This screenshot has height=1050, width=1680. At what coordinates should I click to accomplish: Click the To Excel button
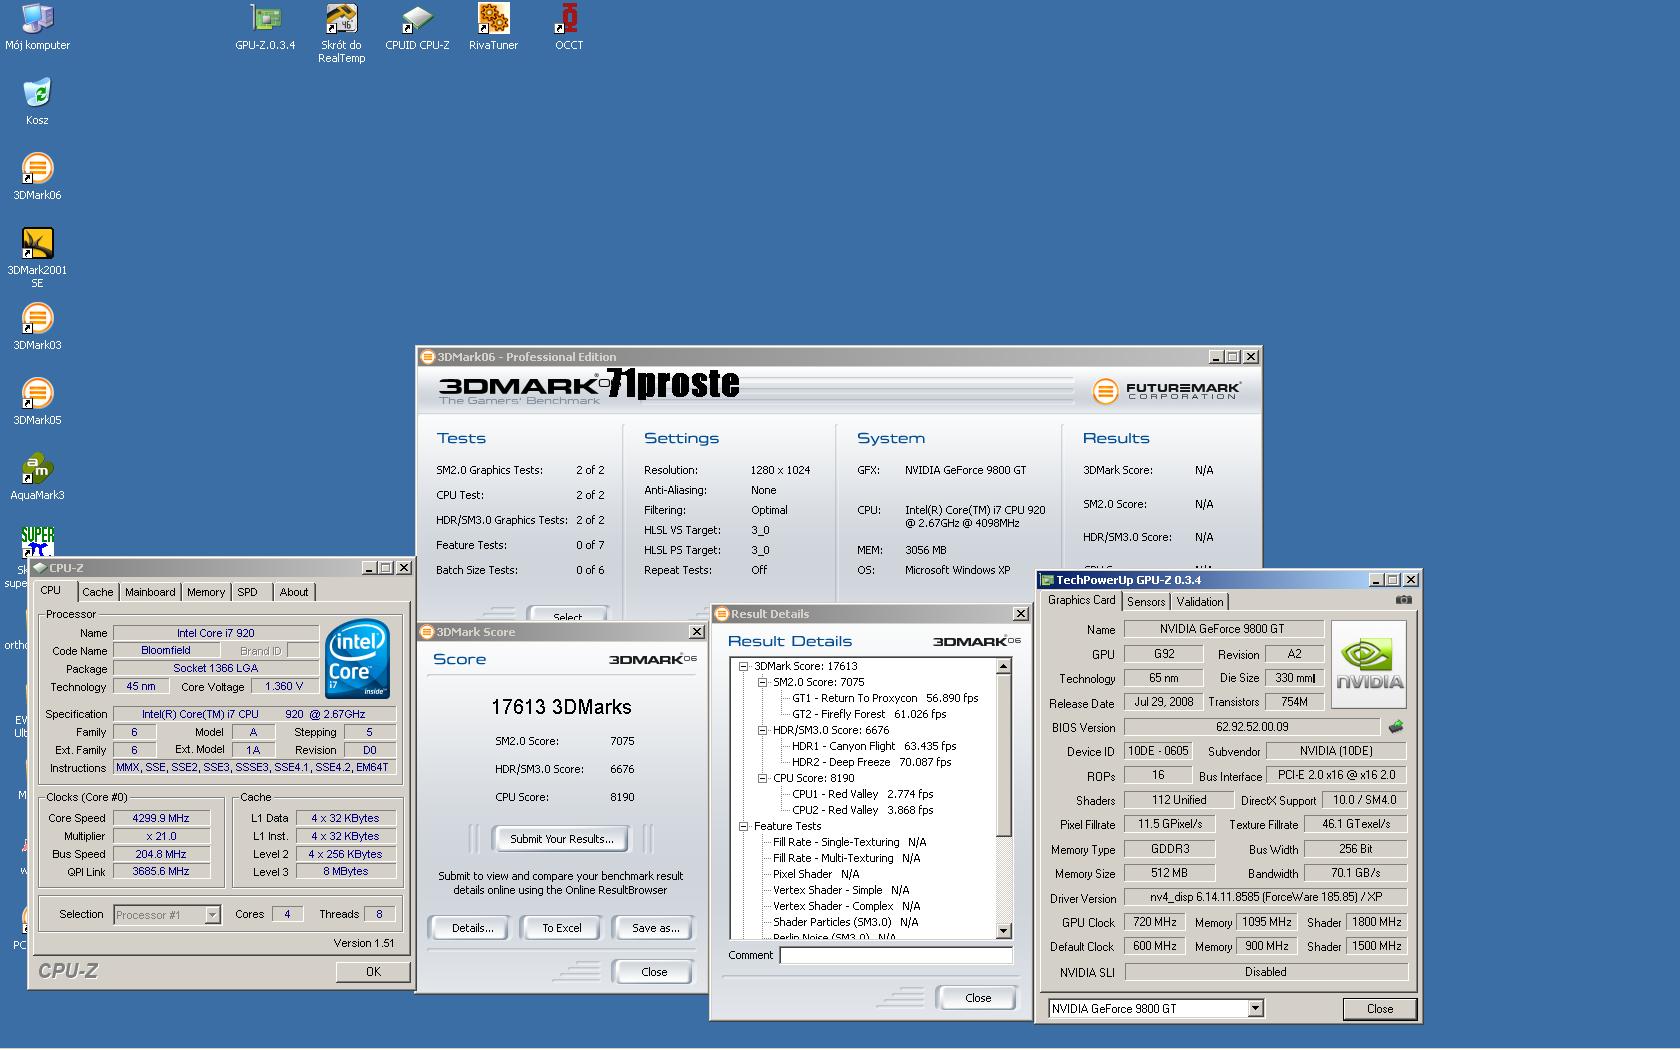[x=562, y=928]
